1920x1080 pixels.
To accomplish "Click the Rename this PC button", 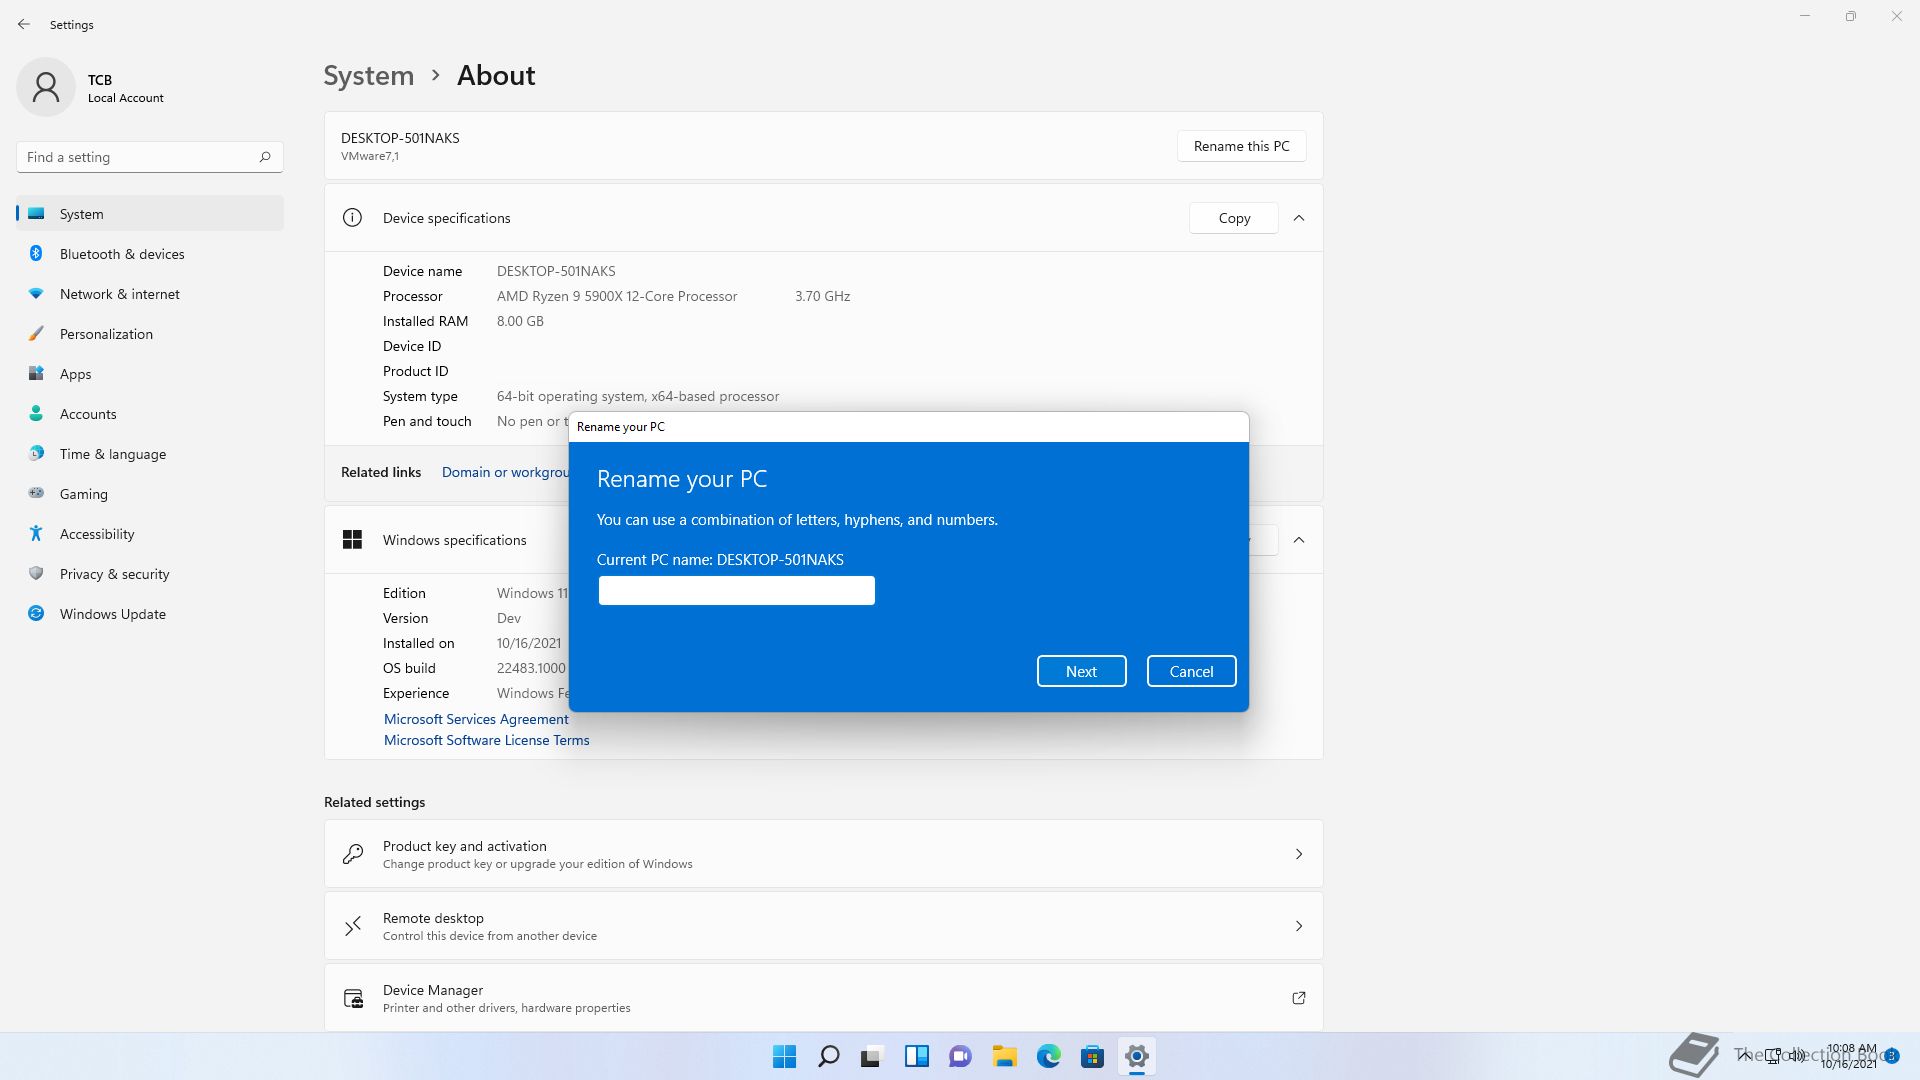I will (1241, 146).
